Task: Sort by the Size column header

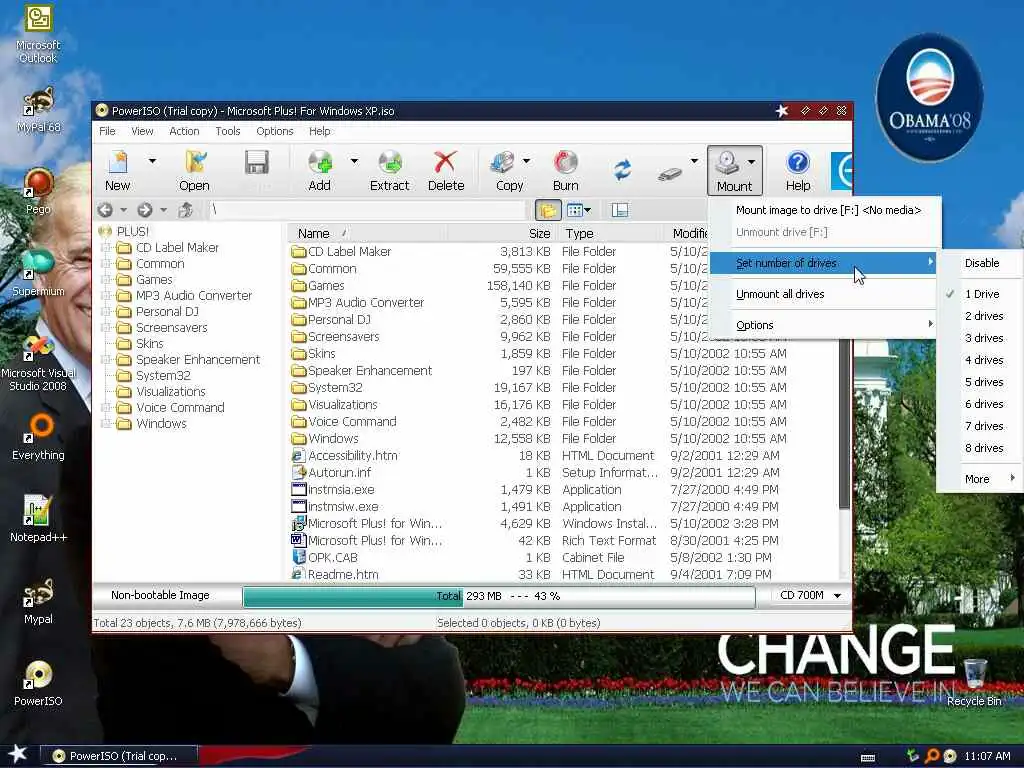Action: point(502,233)
